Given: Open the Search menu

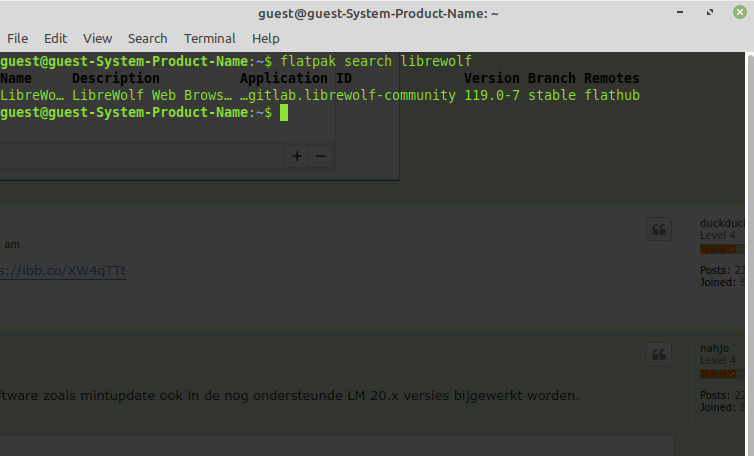Looking at the screenshot, I should [x=148, y=38].
